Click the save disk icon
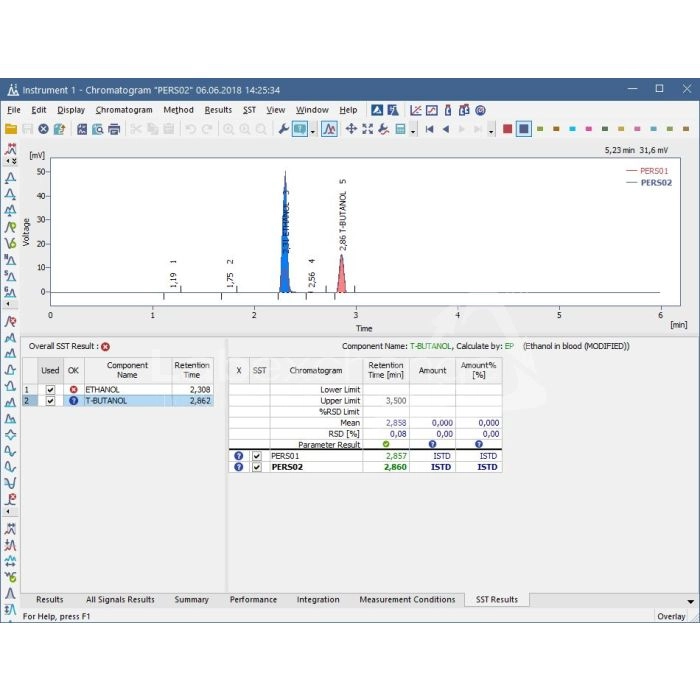Viewport: 700px width, 700px height. [x=27, y=129]
